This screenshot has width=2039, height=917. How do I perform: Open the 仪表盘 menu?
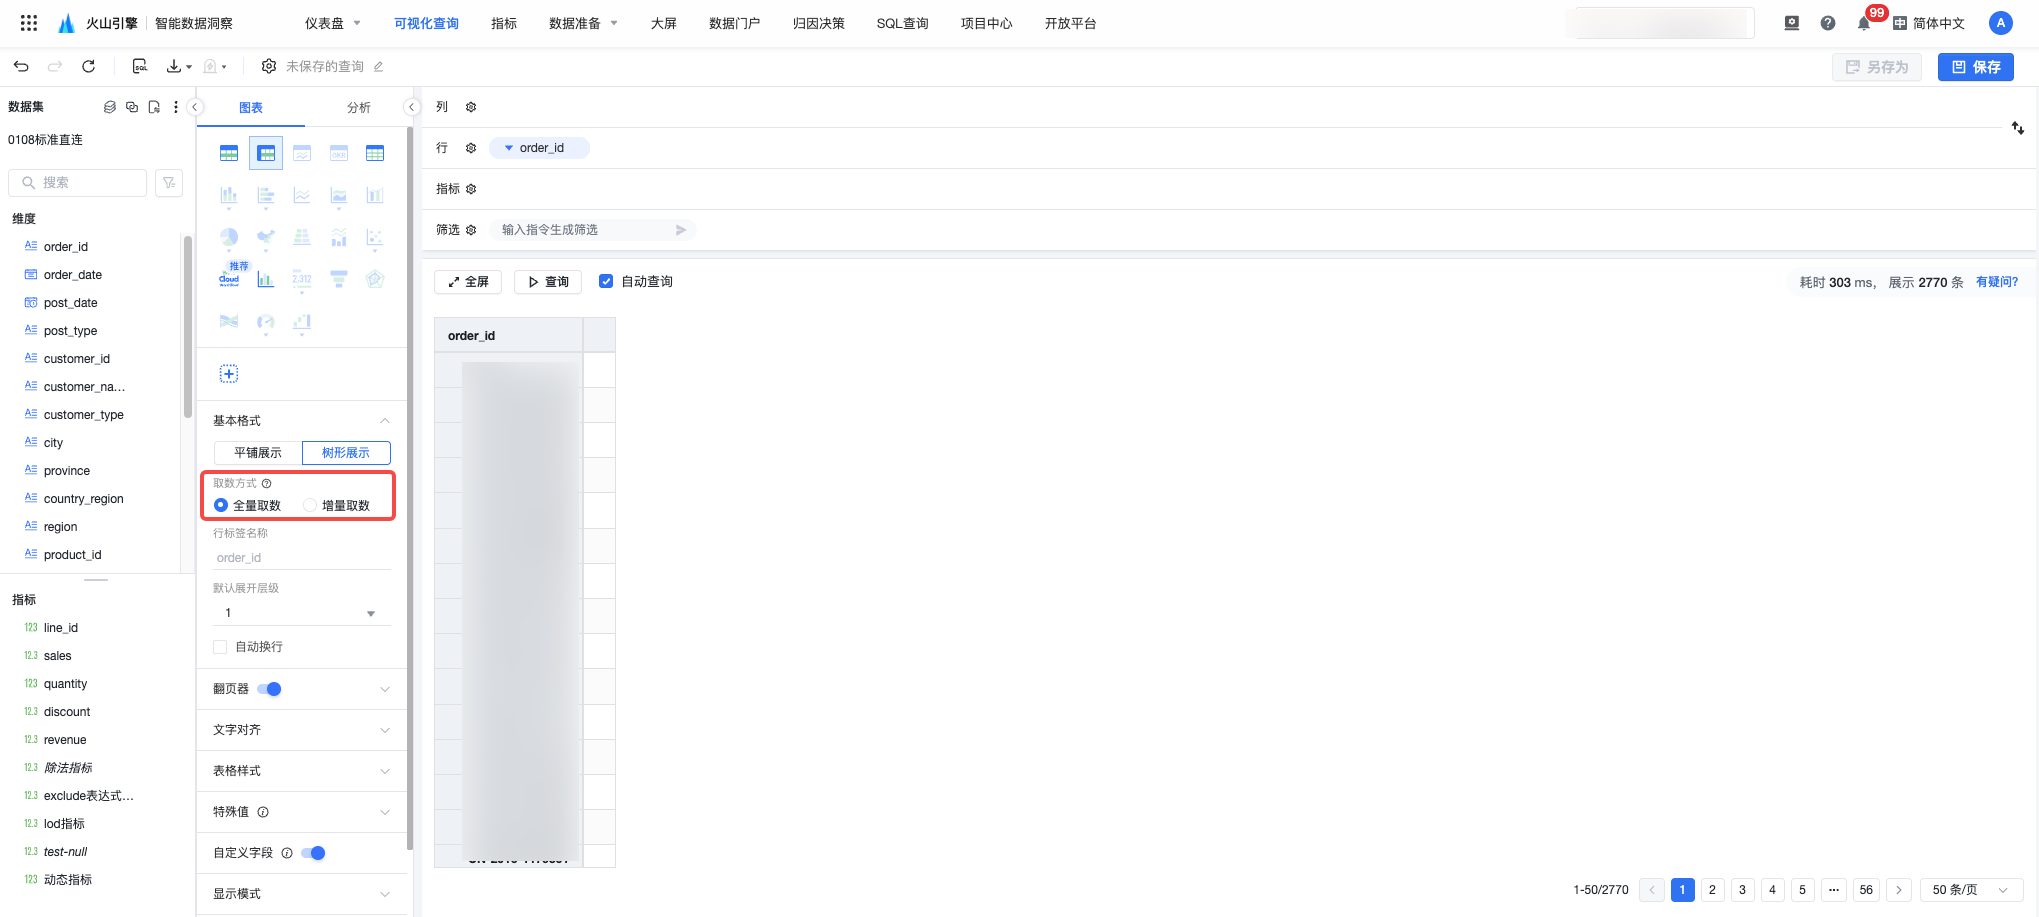333,23
